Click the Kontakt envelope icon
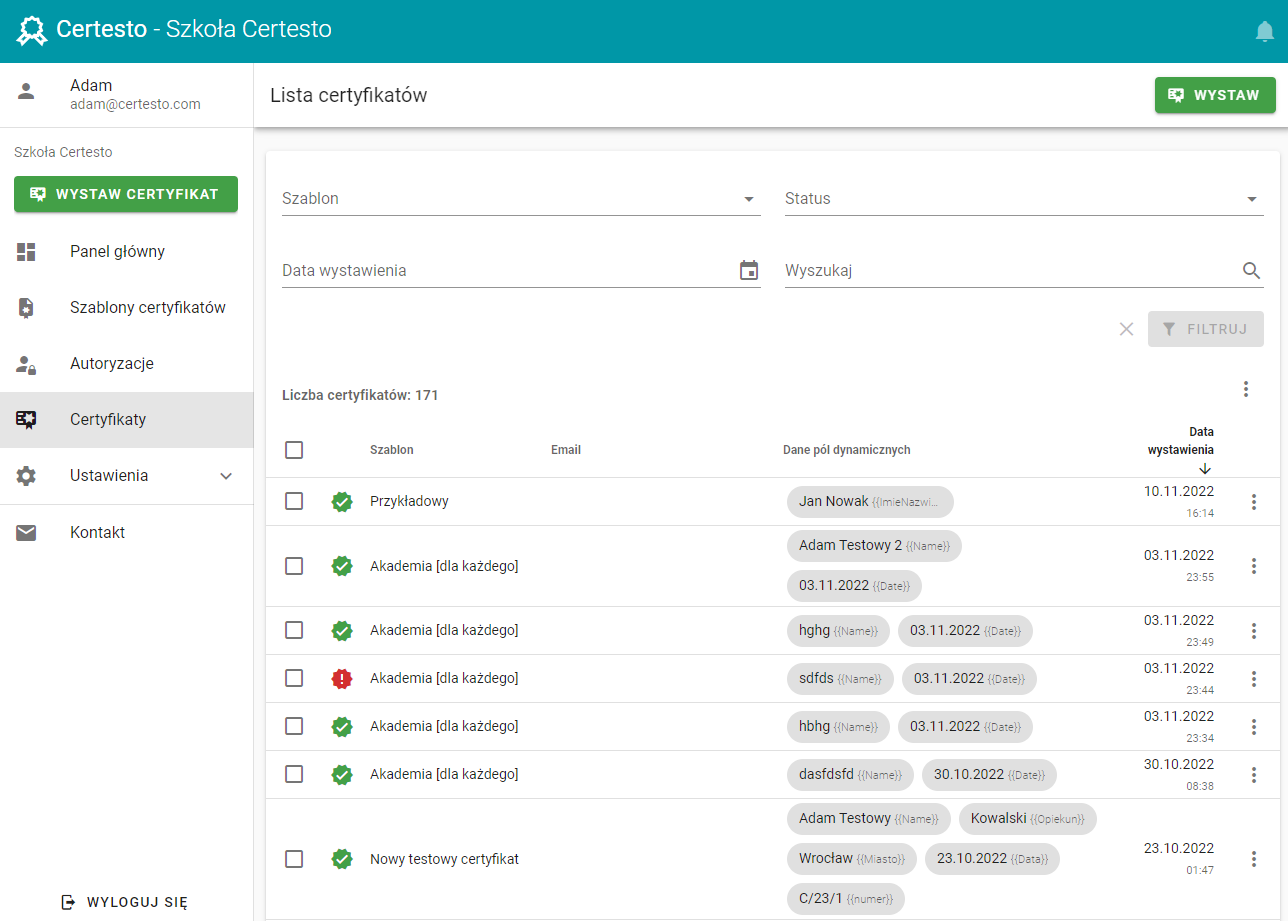 (x=26, y=533)
